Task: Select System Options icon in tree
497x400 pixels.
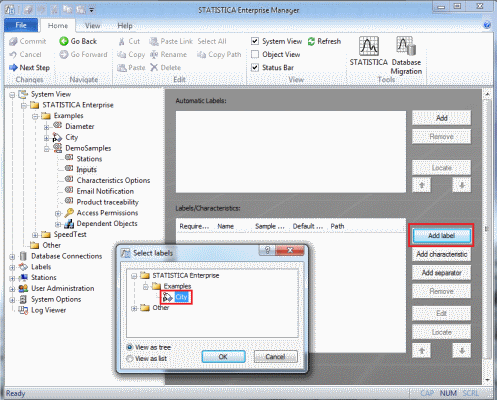Action: coord(23,299)
